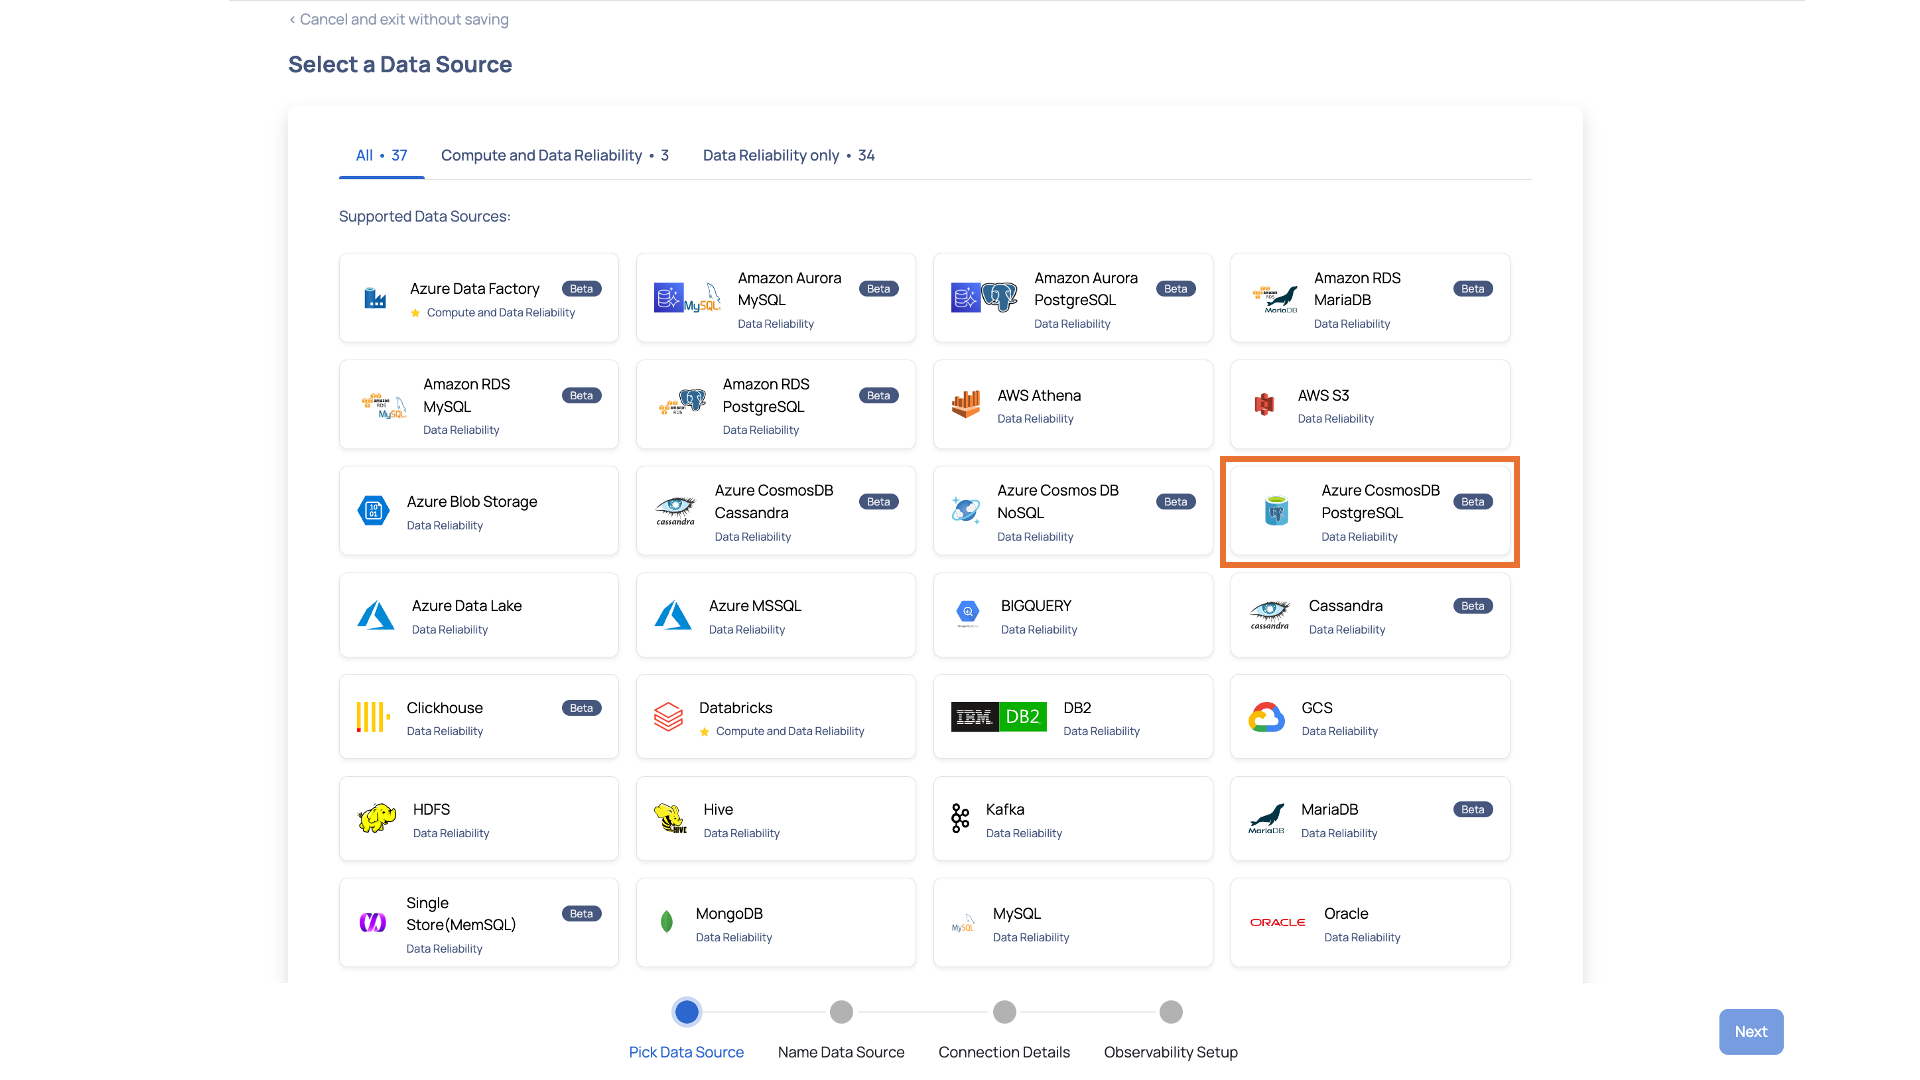Image resolution: width=1920 pixels, height=1080 pixels.
Task: Click the Azure Data Factory icon
Action: pos(375,298)
